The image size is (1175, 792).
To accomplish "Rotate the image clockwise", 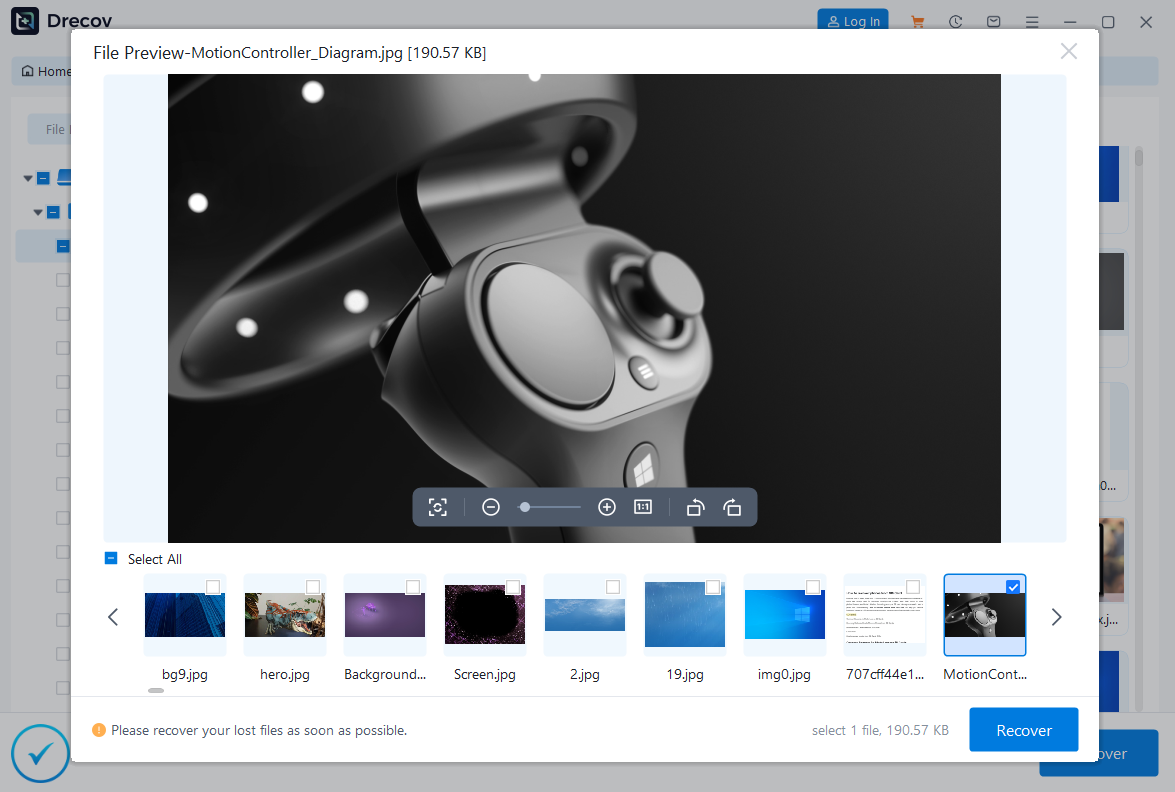I will click(x=733, y=507).
